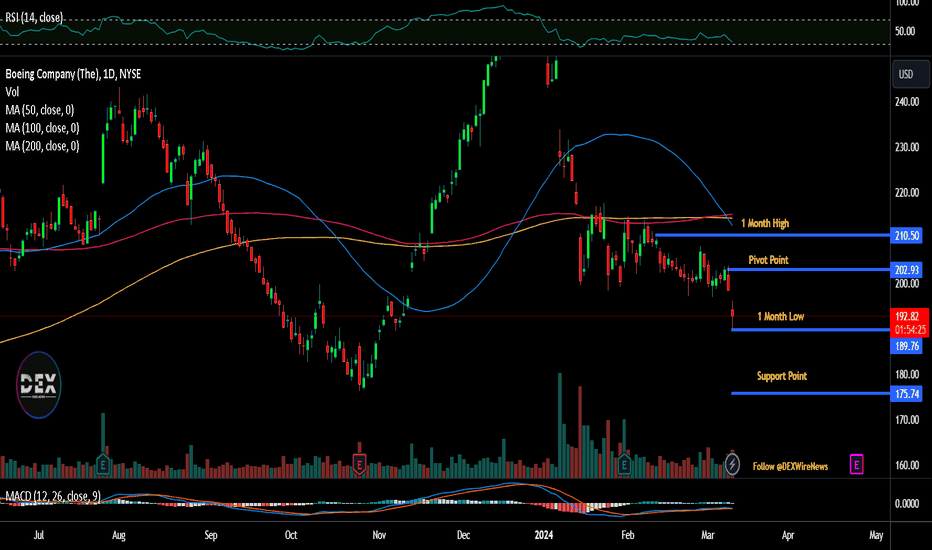Click the Follow @DEXWireNews text
Viewport: 932px width, 550px height.
coord(790,466)
